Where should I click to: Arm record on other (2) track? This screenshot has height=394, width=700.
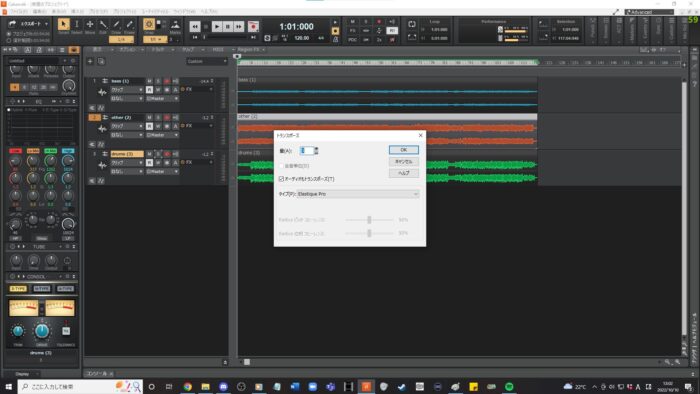click(167, 118)
